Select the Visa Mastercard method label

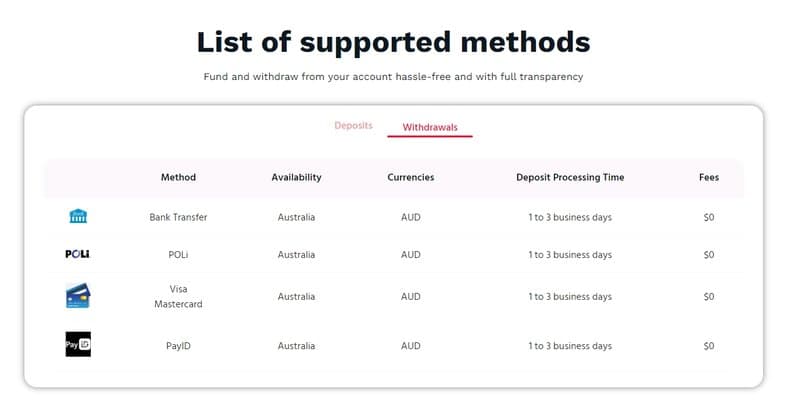179,296
